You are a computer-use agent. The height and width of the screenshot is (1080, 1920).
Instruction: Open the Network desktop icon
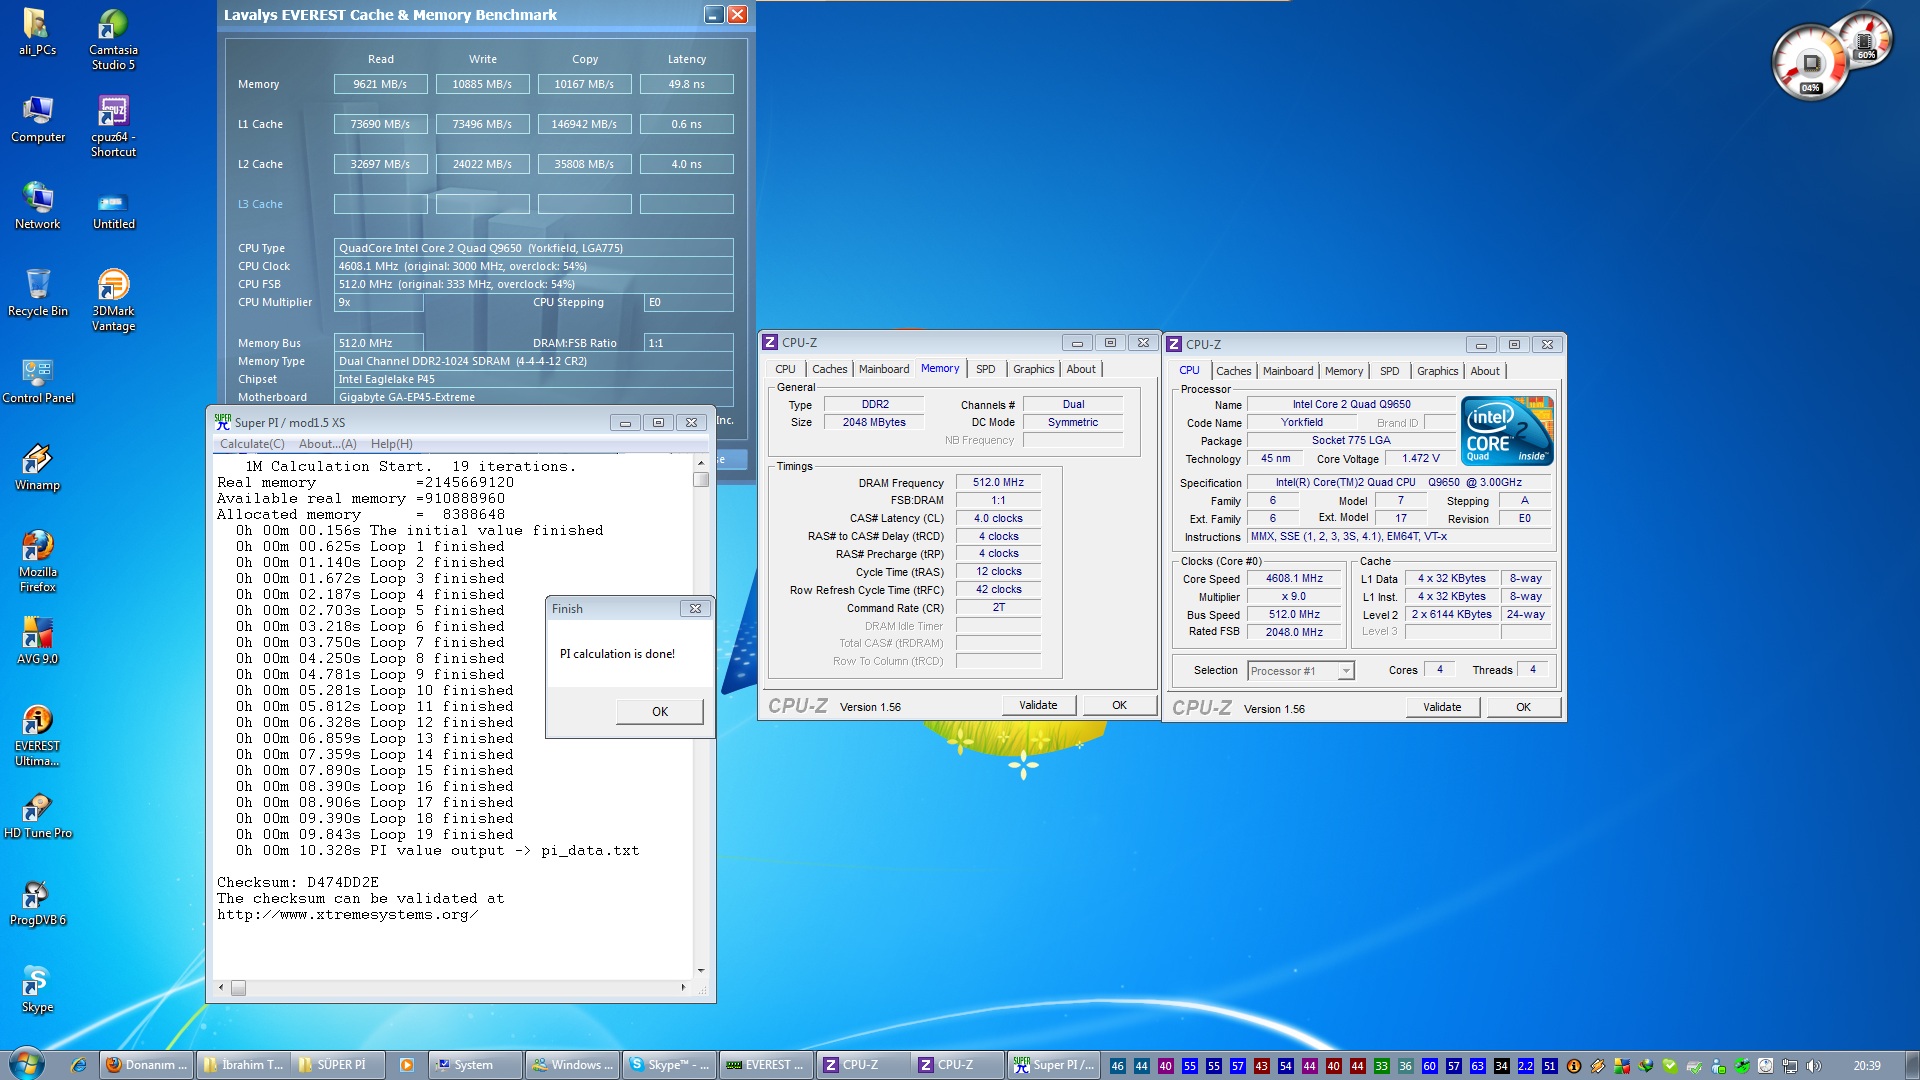tap(37, 207)
